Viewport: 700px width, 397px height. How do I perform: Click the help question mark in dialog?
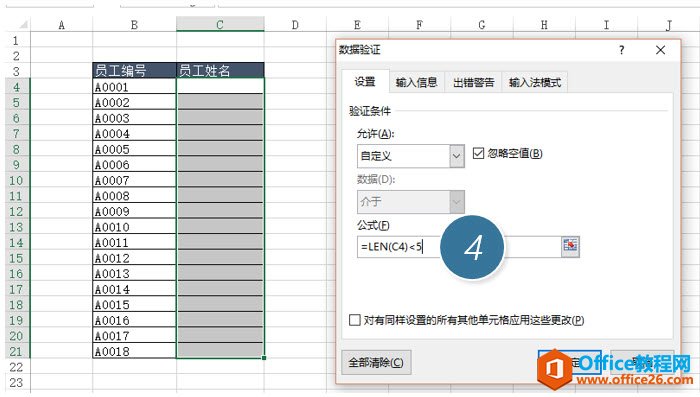621,50
